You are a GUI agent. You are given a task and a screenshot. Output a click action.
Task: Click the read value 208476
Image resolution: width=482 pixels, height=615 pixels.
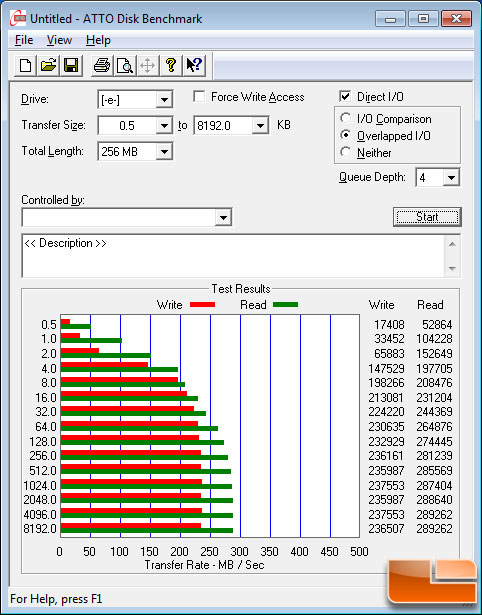(x=434, y=383)
